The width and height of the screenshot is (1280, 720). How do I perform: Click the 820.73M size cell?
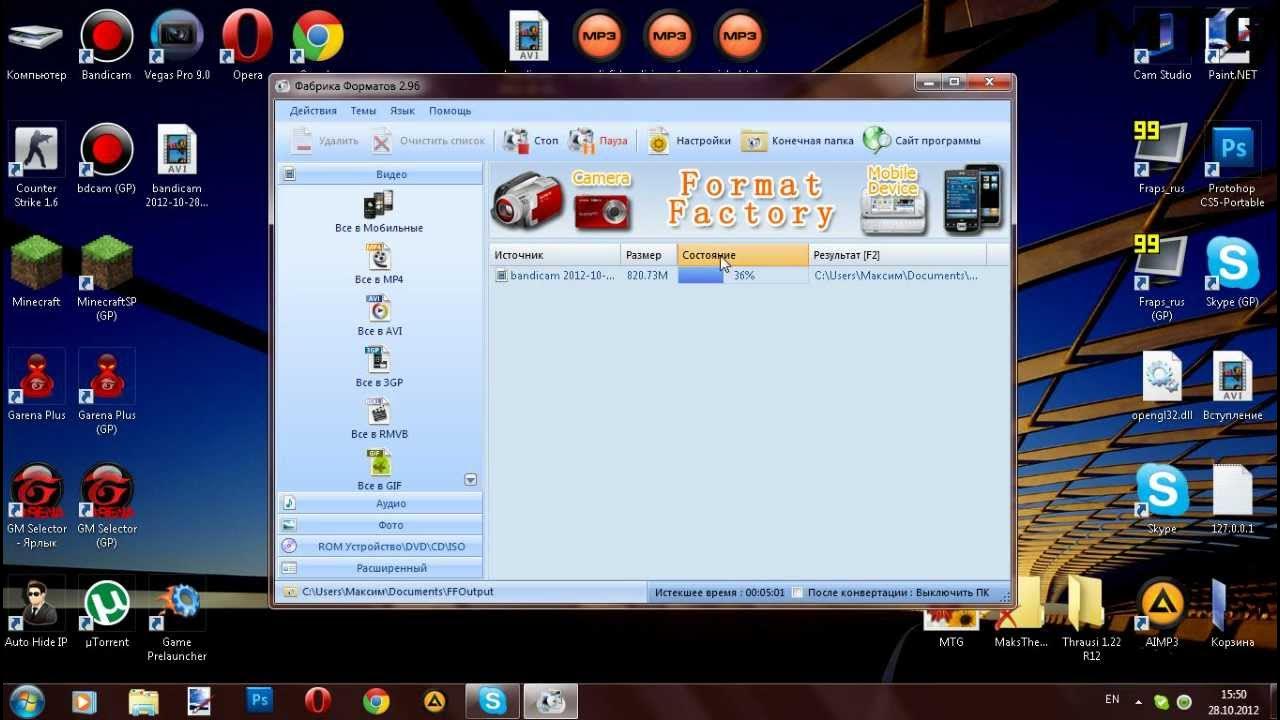(647, 275)
